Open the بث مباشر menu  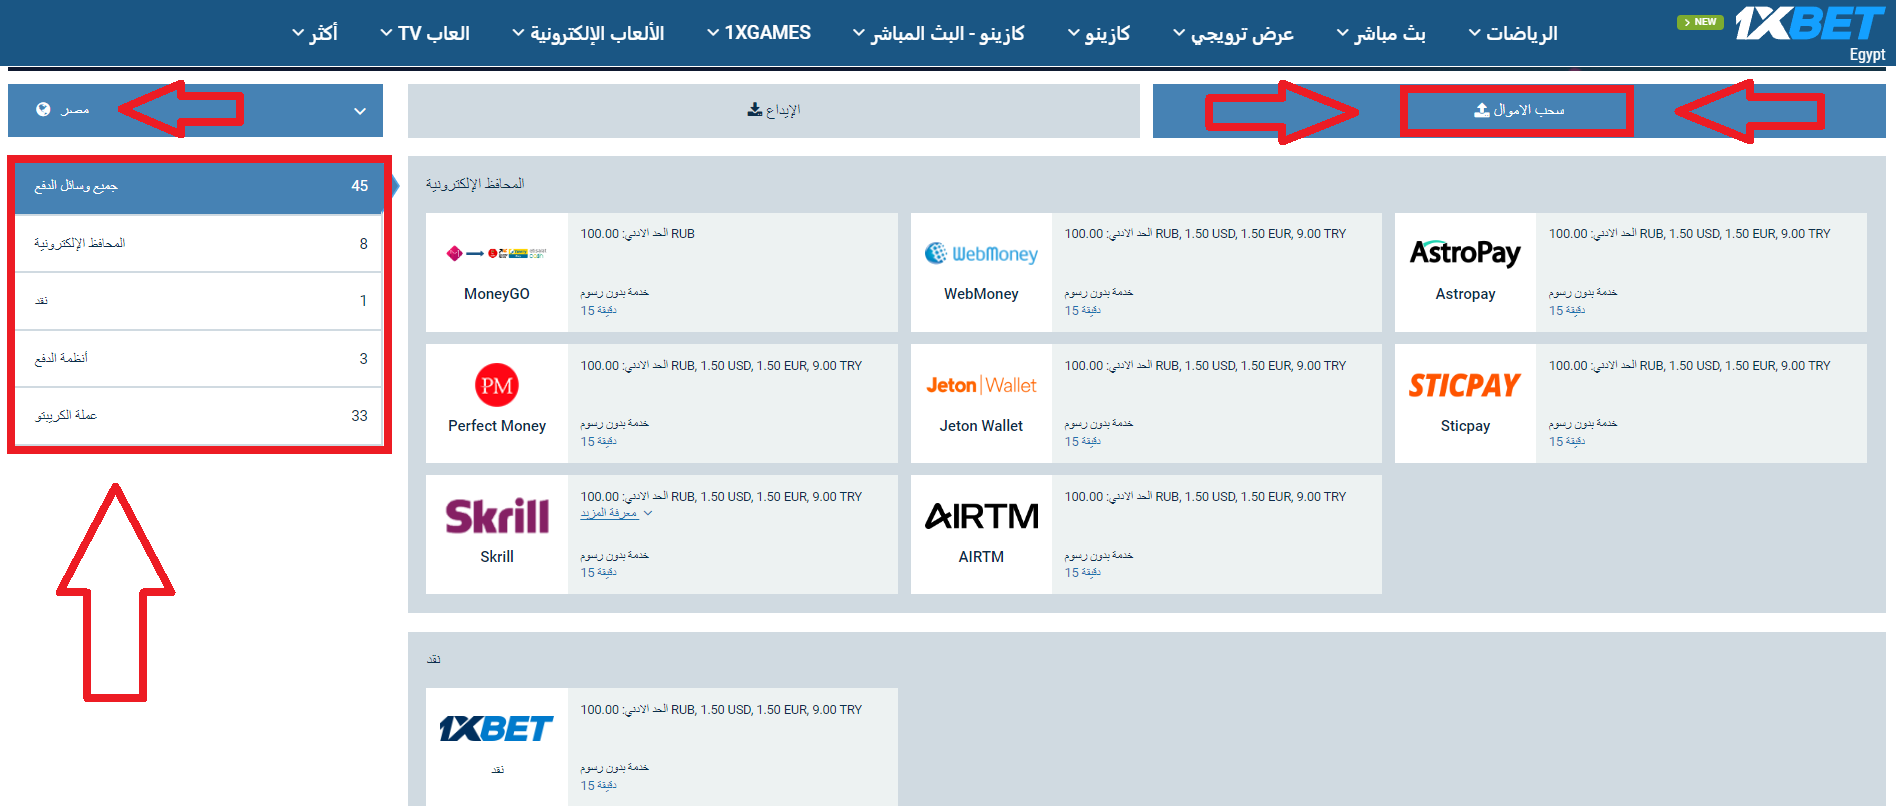tap(1381, 33)
